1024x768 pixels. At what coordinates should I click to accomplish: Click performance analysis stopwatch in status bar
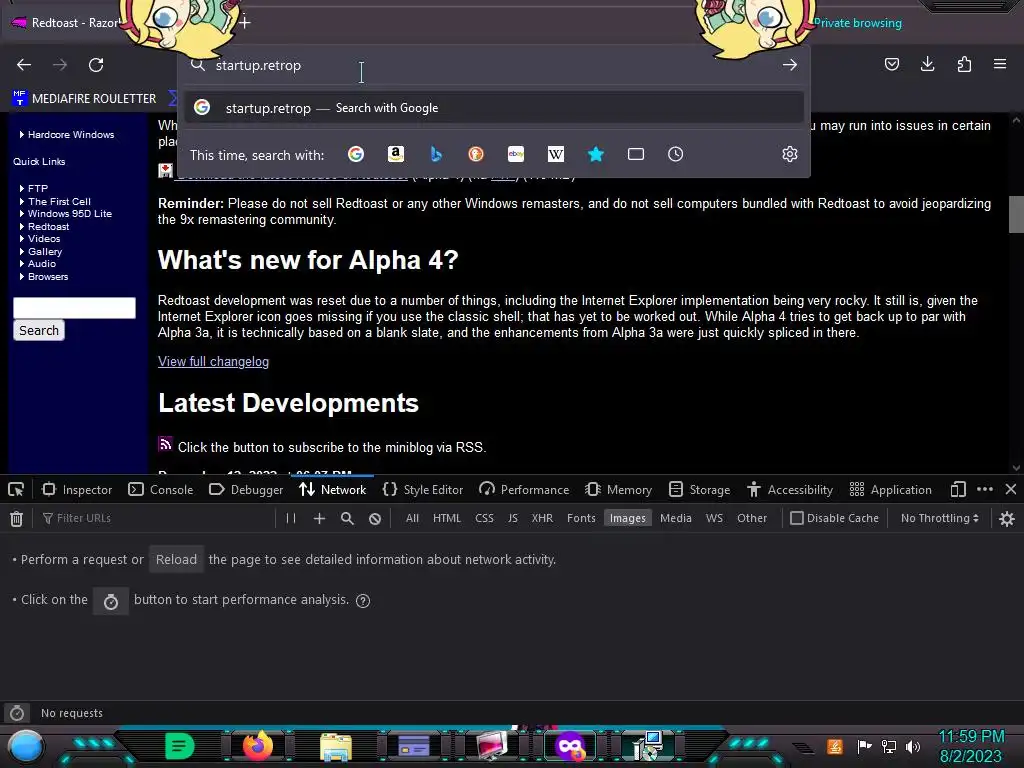click(x=17, y=713)
